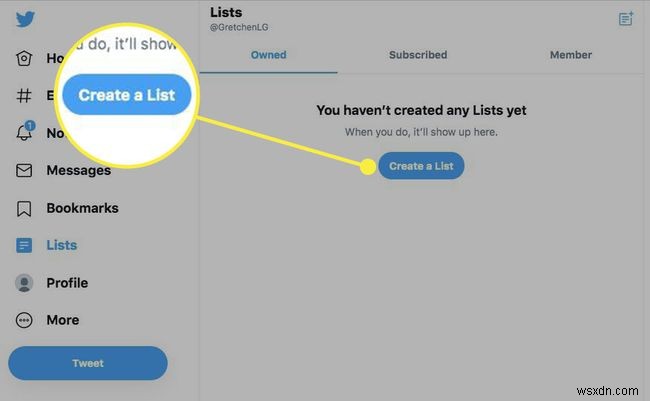Click the Bookmarks ribbon icon

25,208
